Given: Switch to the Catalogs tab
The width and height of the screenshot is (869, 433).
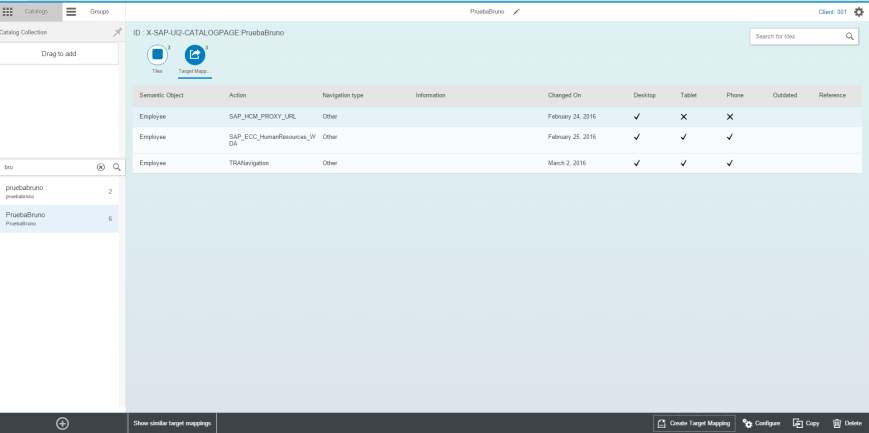Looking at the screenshot, I should click(30, 11).
